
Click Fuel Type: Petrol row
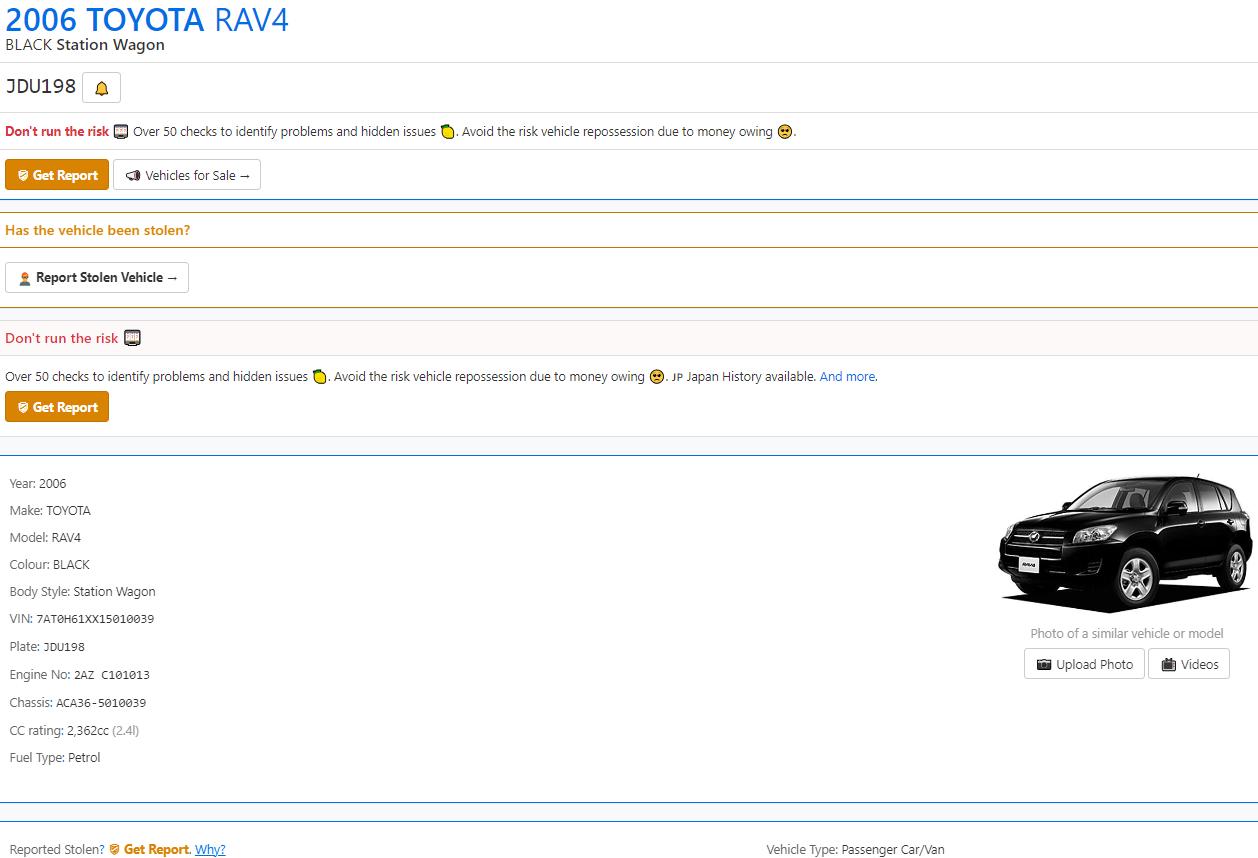click(55, 758)
